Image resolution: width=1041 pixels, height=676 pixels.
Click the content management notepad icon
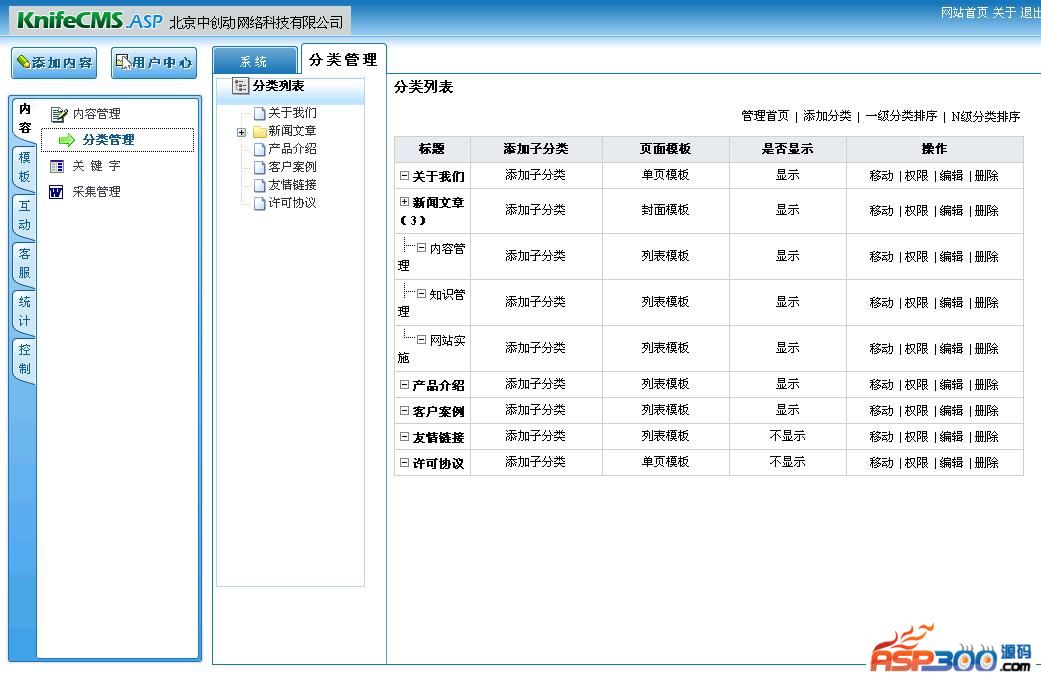click(x=58, y=115)
